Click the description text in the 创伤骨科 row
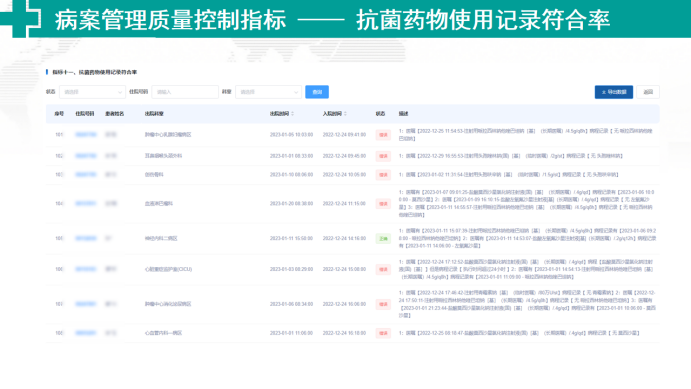 (x=509, y=175)
